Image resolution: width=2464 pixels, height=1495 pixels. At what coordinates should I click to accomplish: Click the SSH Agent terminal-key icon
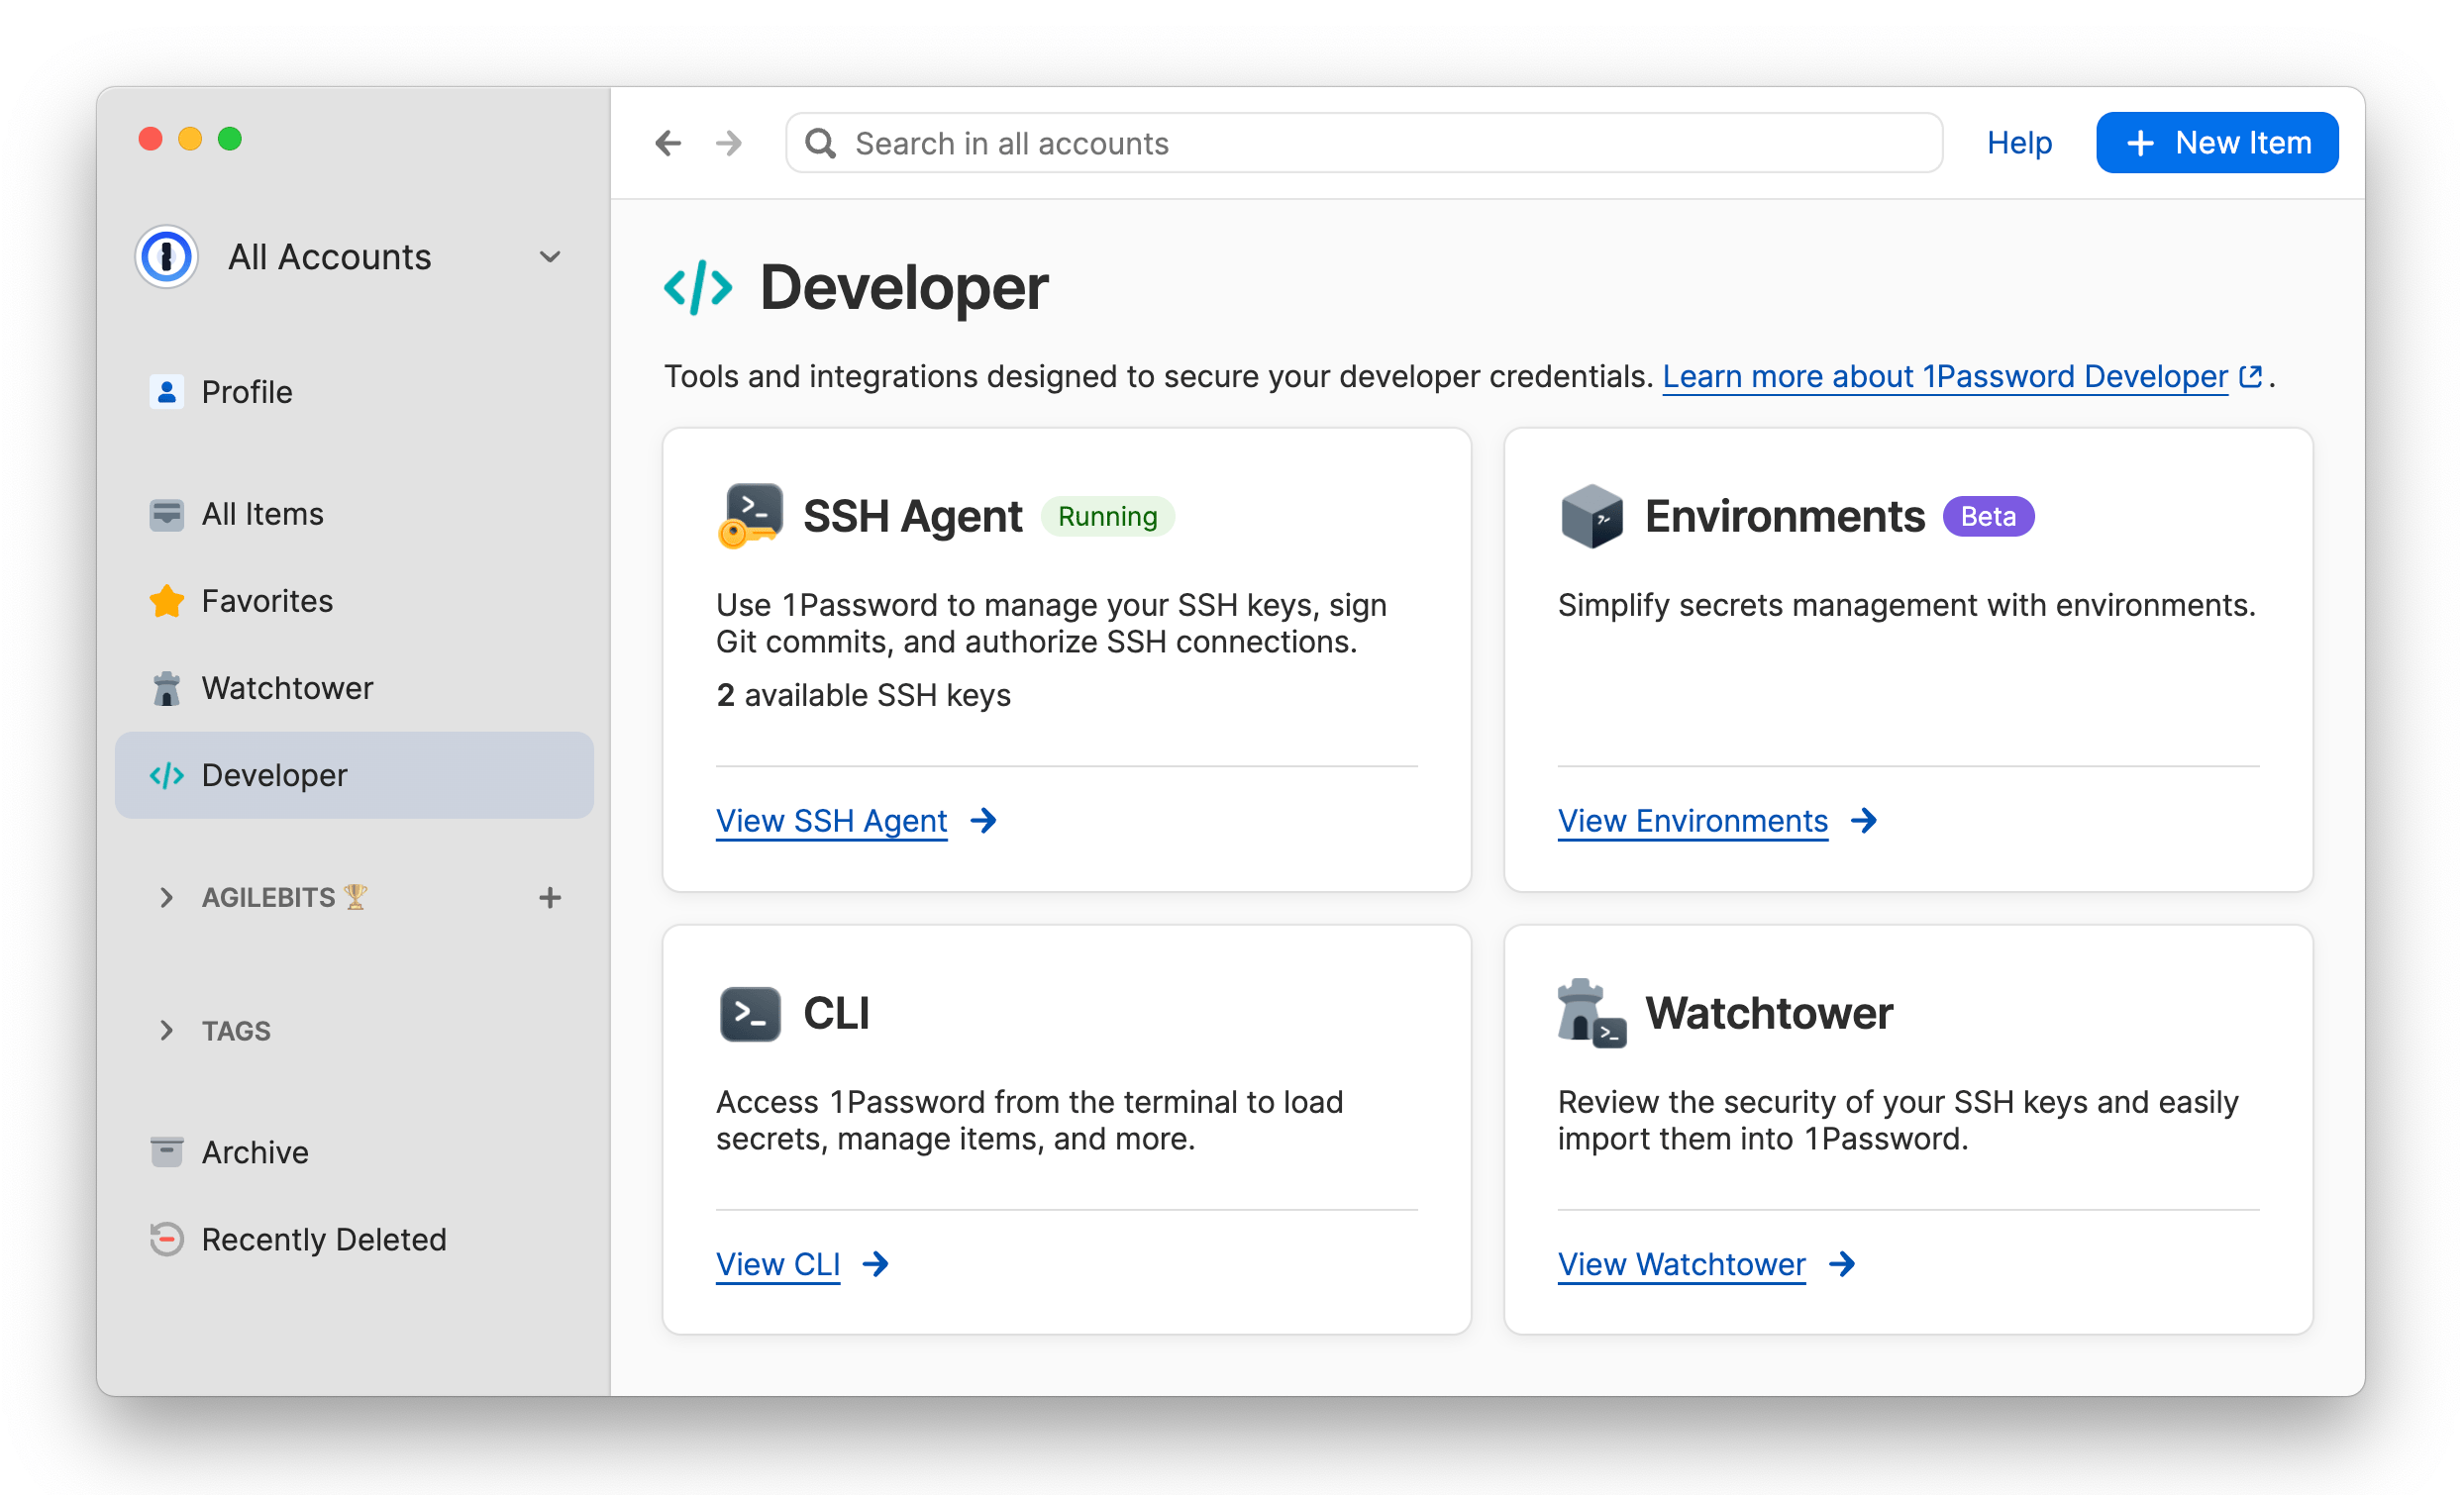[x=750, y=516]
